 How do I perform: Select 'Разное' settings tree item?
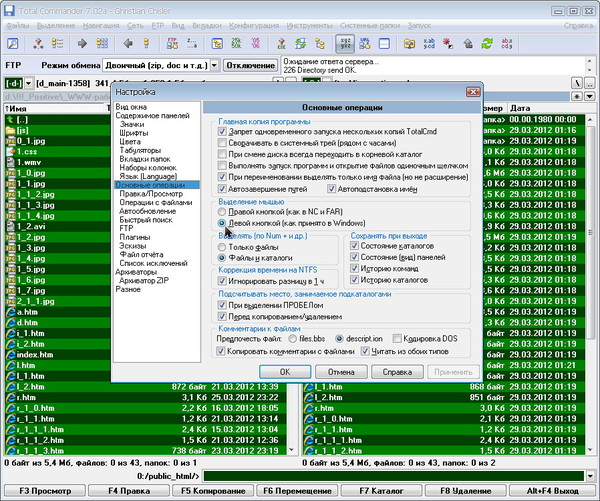point(128,289)
